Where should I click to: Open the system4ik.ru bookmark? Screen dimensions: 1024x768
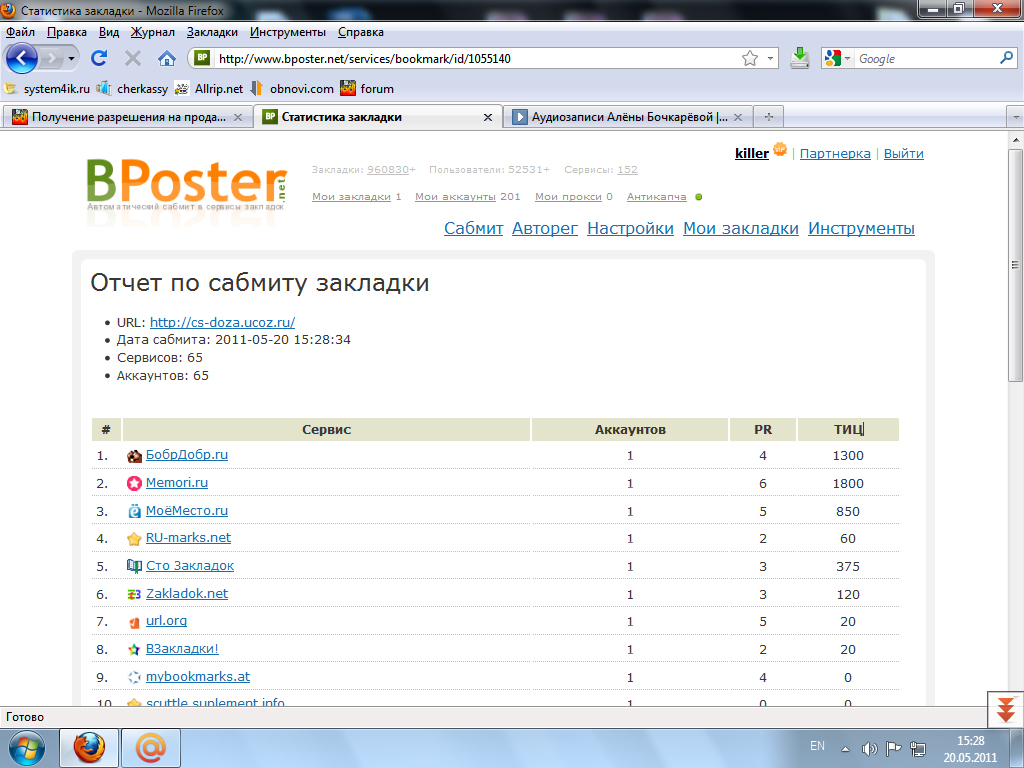[47, 89]
